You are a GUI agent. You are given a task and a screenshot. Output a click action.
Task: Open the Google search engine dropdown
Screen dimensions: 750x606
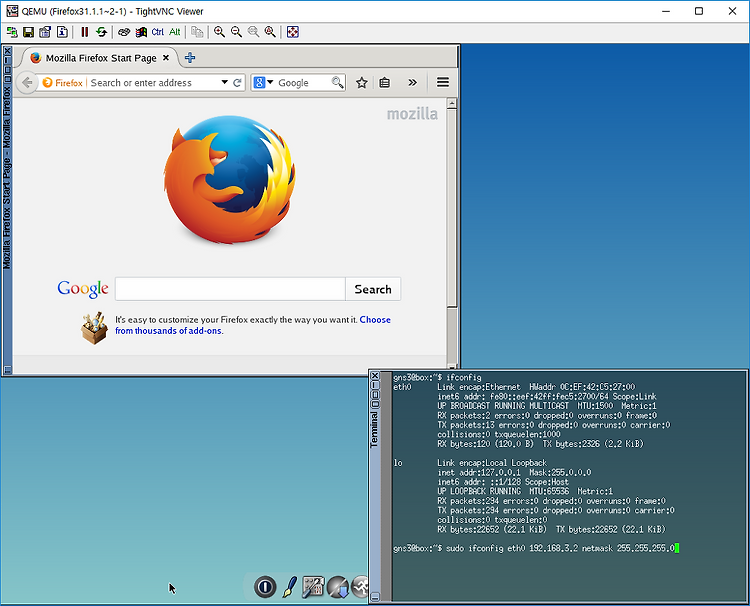click(x=264, y=83)
